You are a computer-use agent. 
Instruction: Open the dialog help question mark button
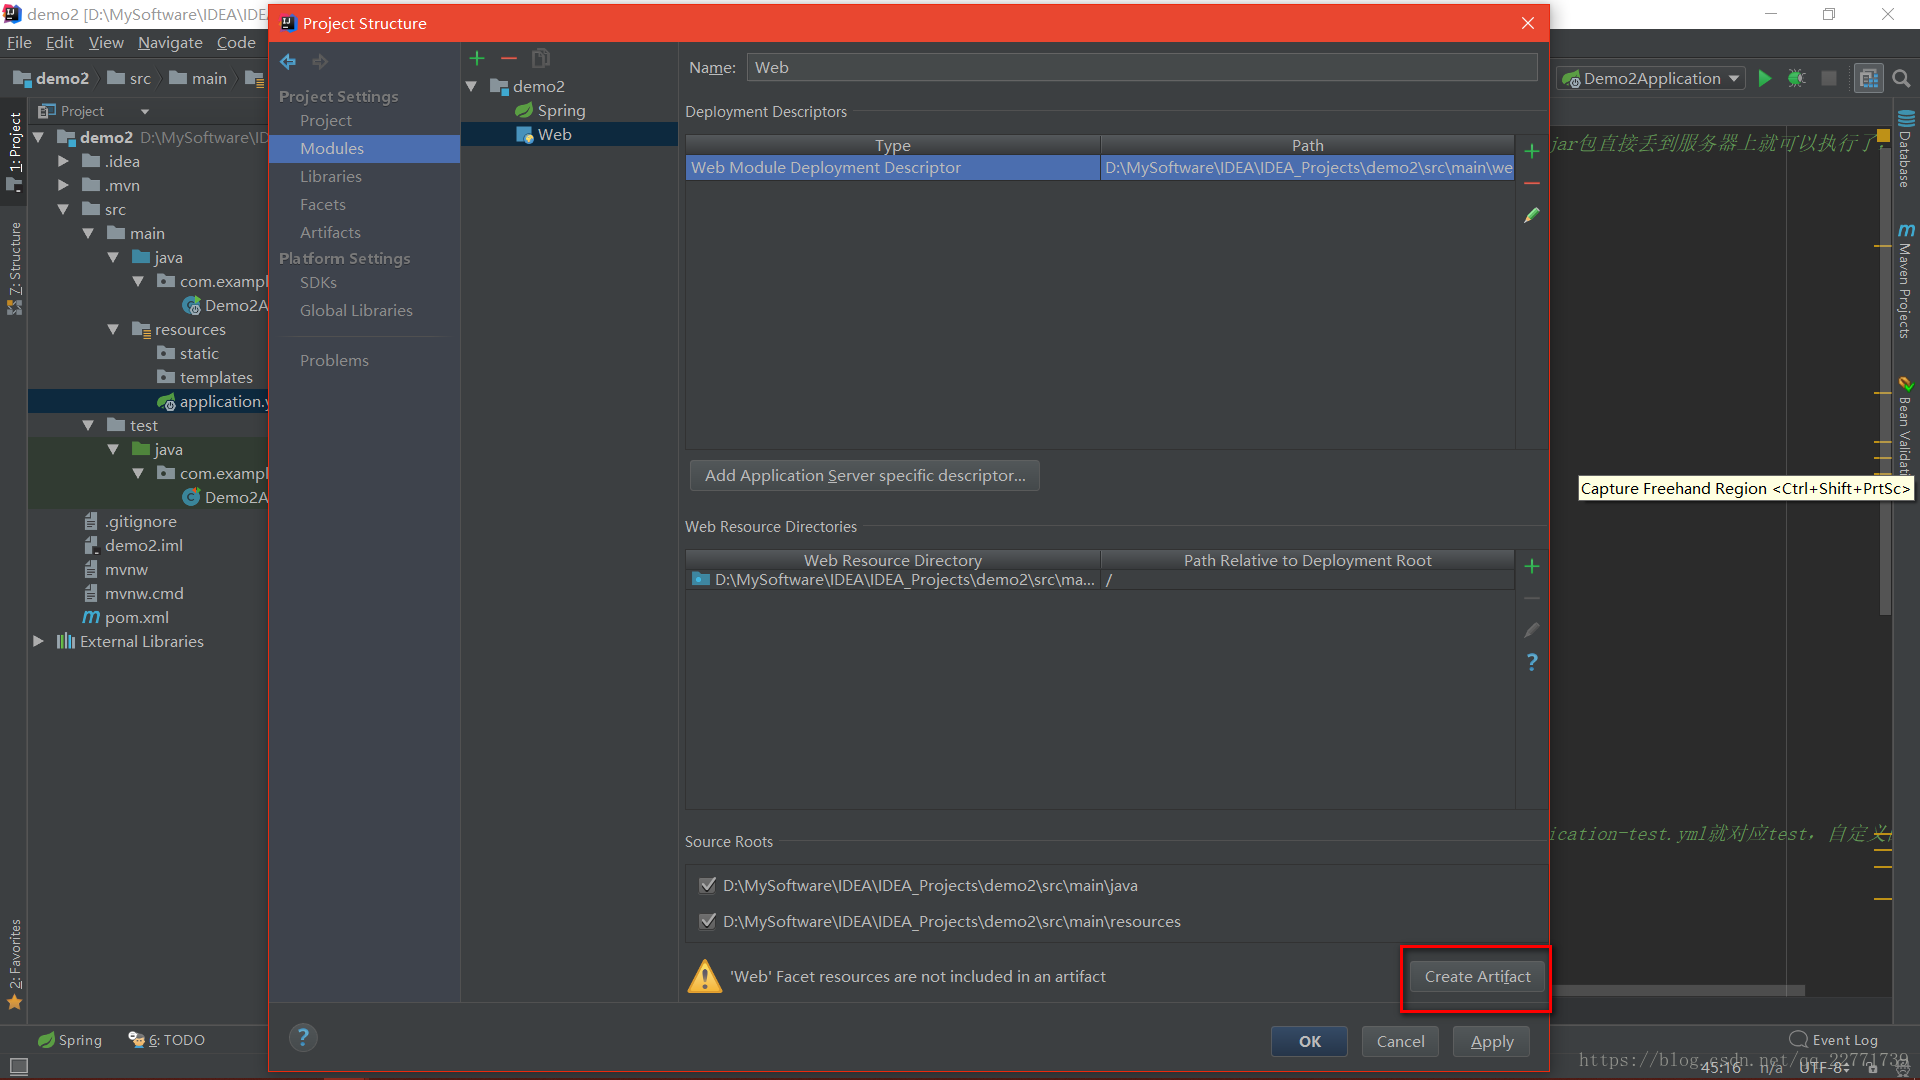coord(303,1037)
